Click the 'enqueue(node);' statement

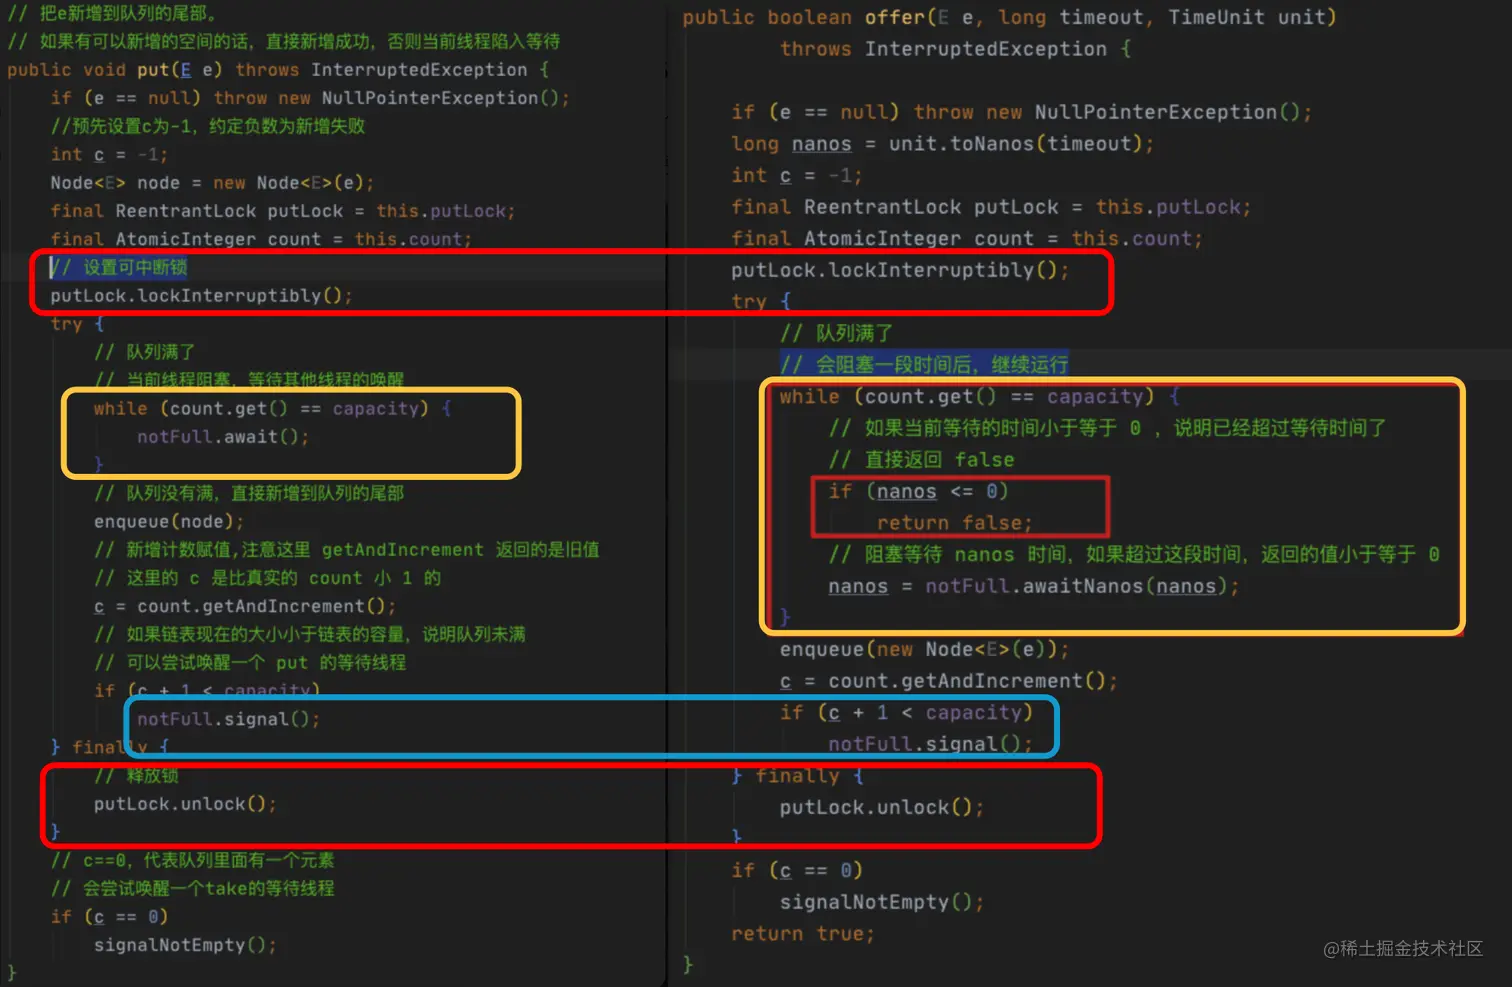tap(169, 522)
